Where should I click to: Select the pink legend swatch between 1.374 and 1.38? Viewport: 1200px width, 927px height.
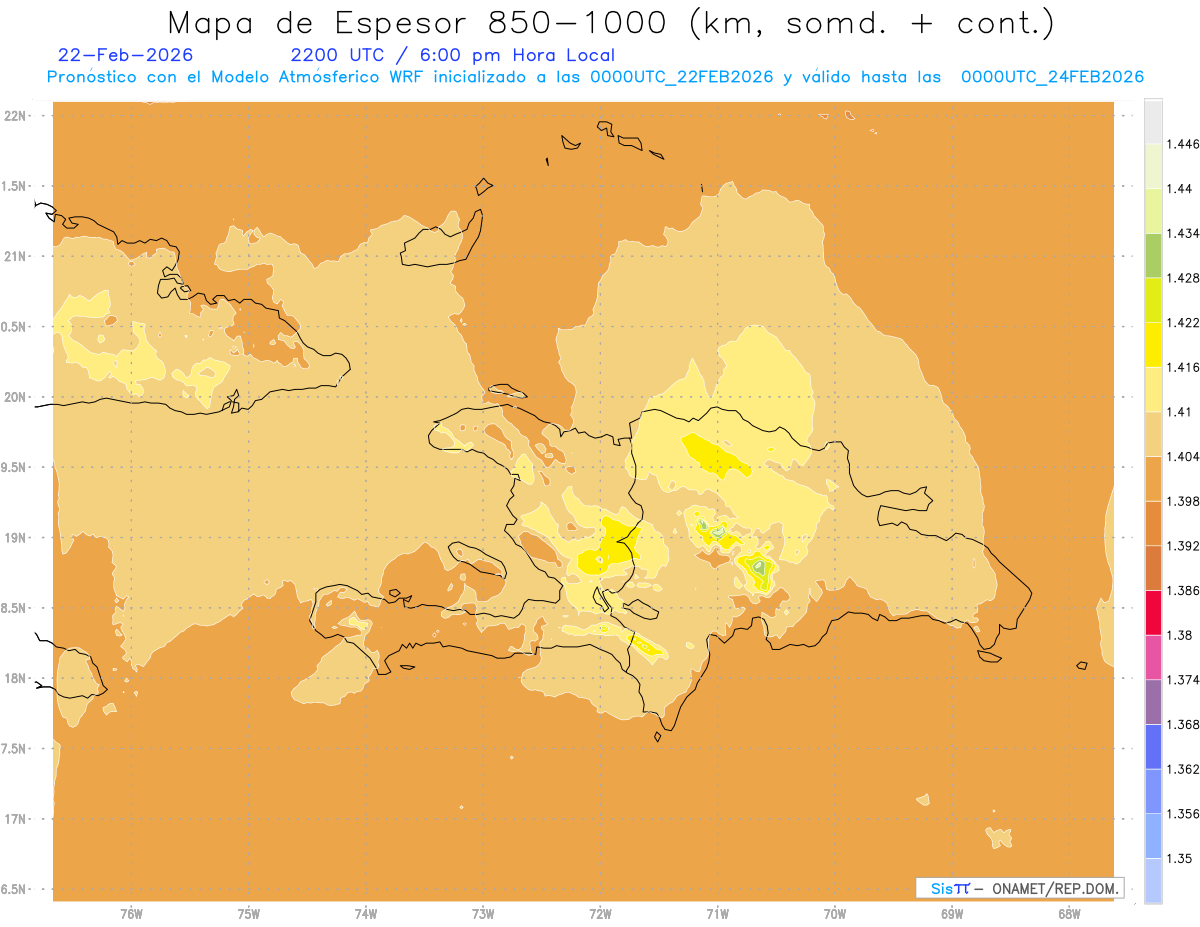click(1153, 657)
